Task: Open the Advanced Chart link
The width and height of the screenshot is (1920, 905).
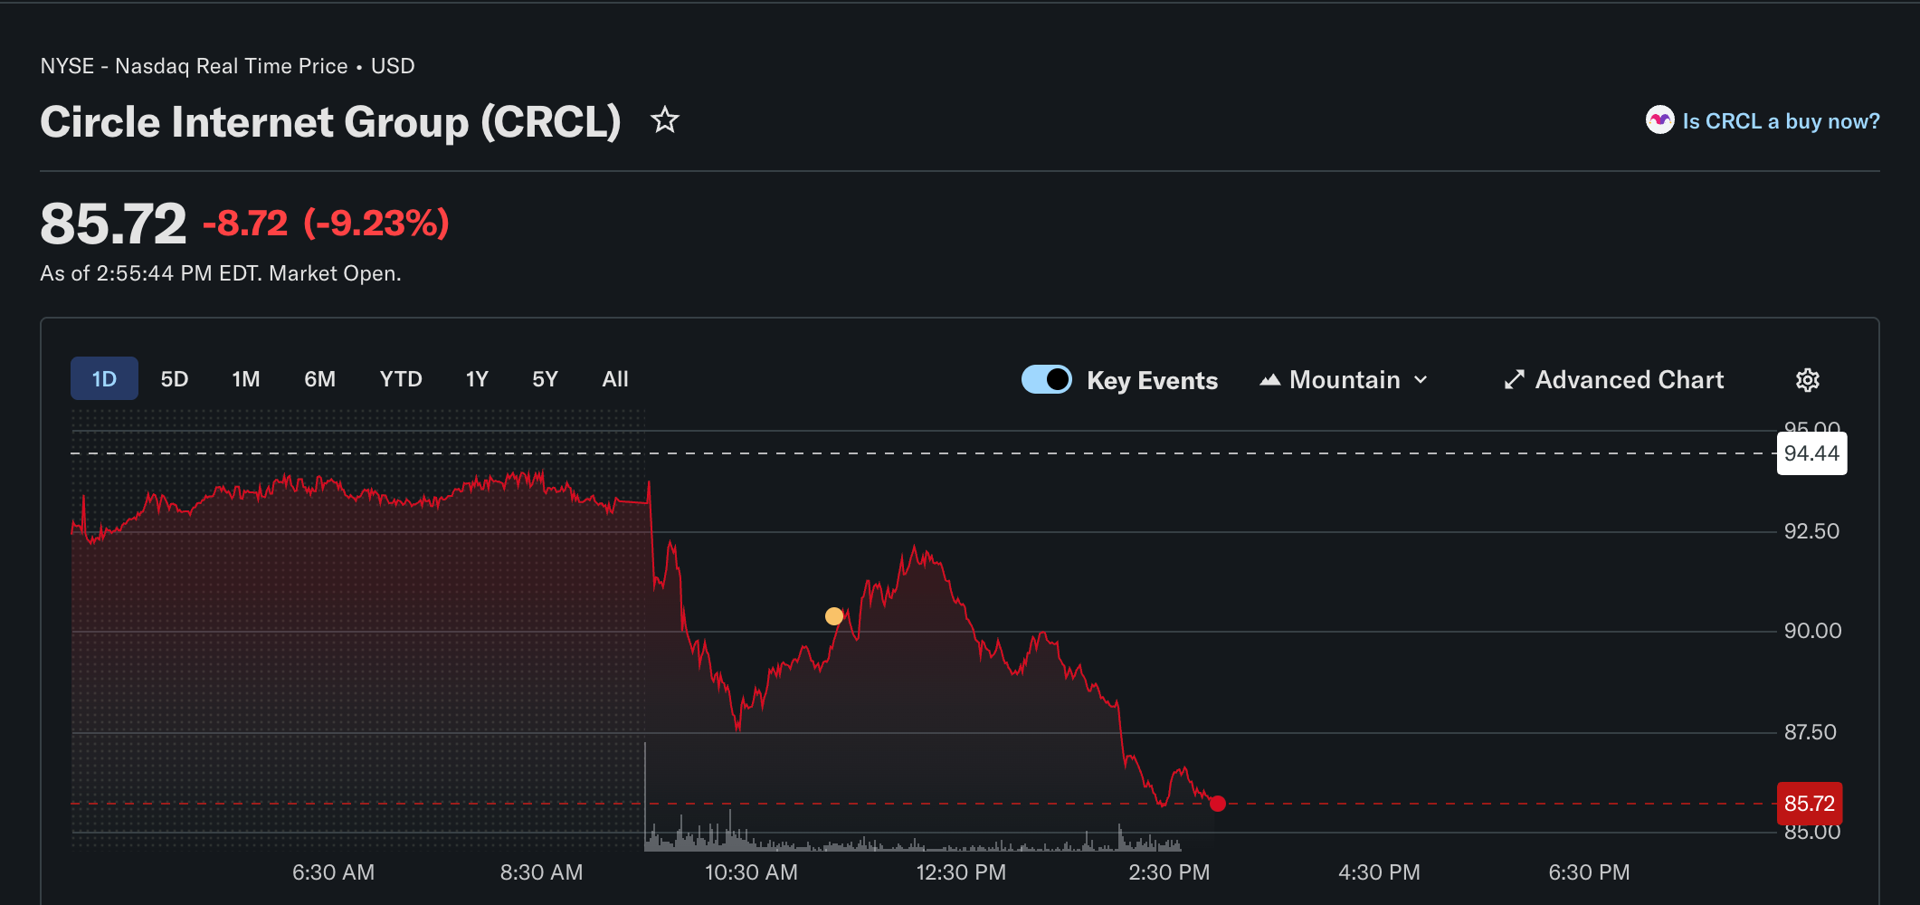Action: pyautogui.click(x=1629, y=380)
